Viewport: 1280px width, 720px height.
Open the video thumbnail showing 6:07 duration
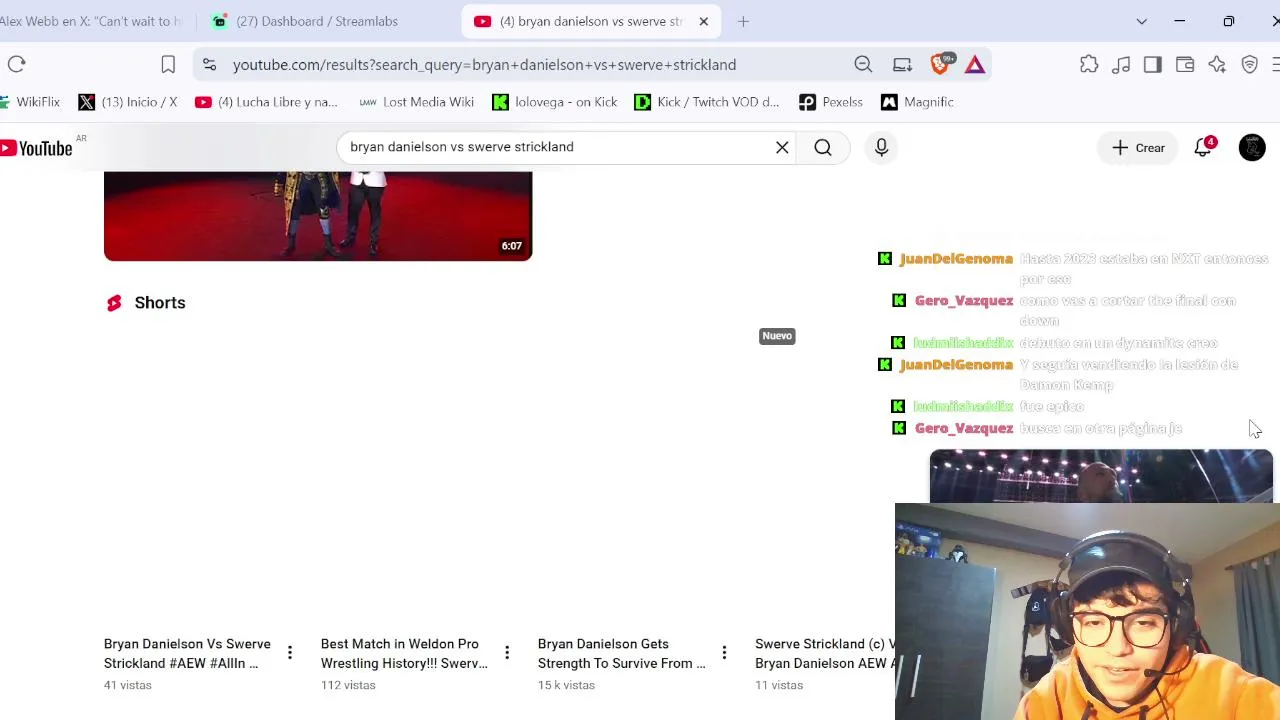318,216
